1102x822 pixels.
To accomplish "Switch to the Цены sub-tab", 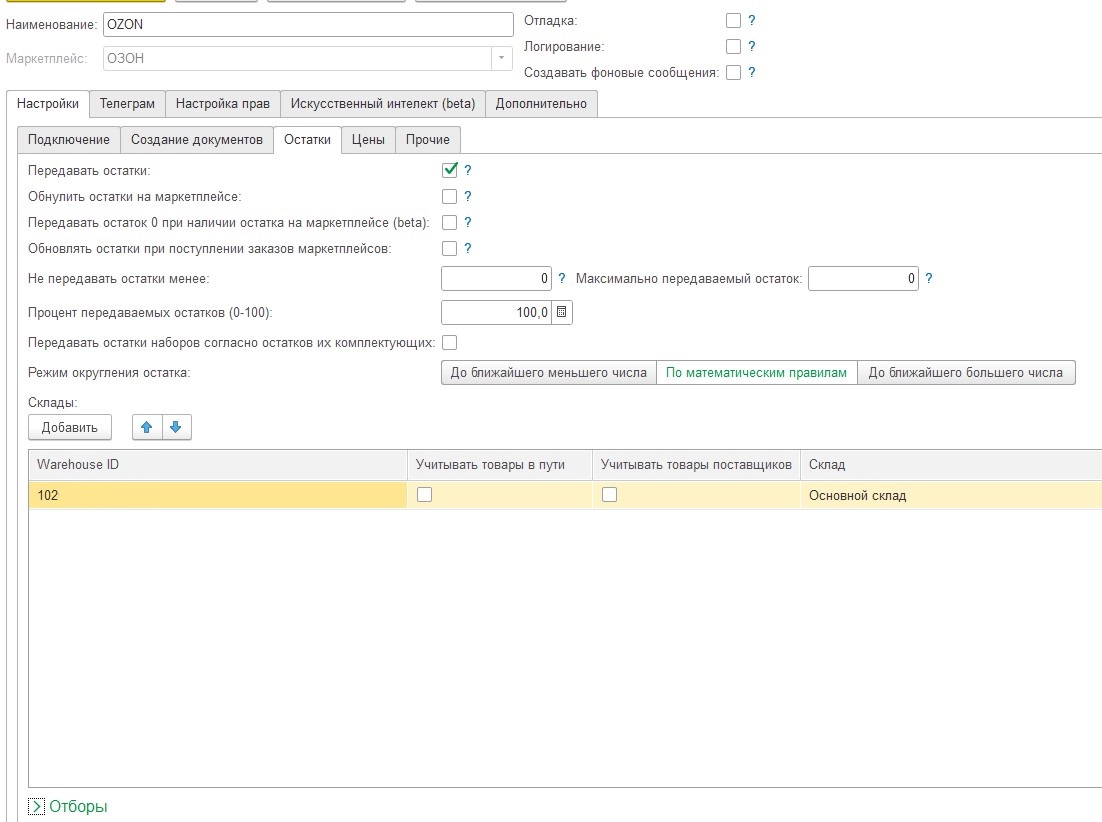I will (368, 140).
